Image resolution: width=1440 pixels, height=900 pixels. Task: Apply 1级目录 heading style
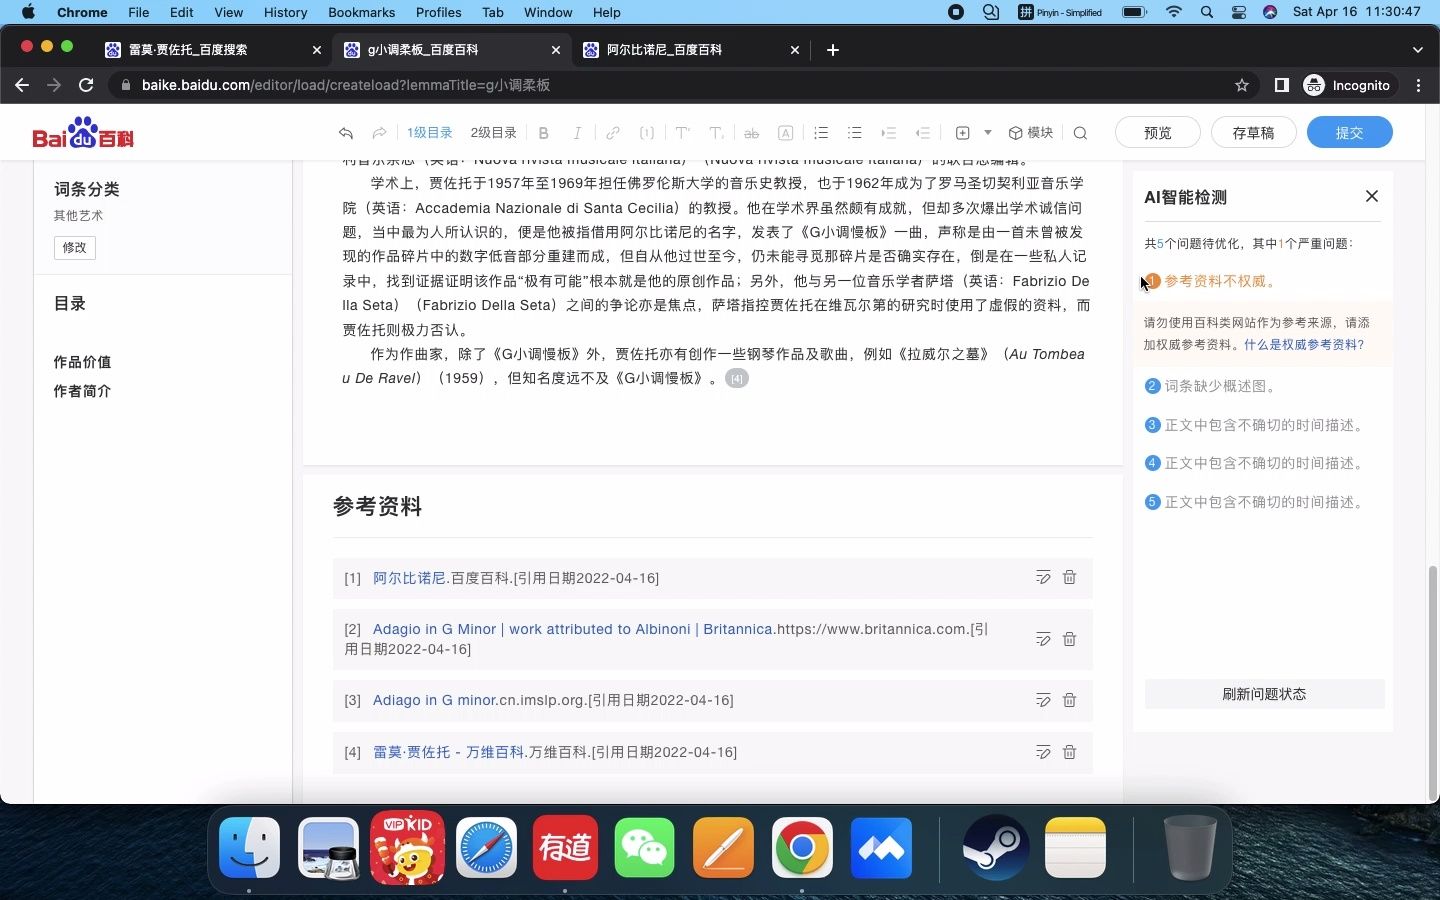tap(430, 133)
